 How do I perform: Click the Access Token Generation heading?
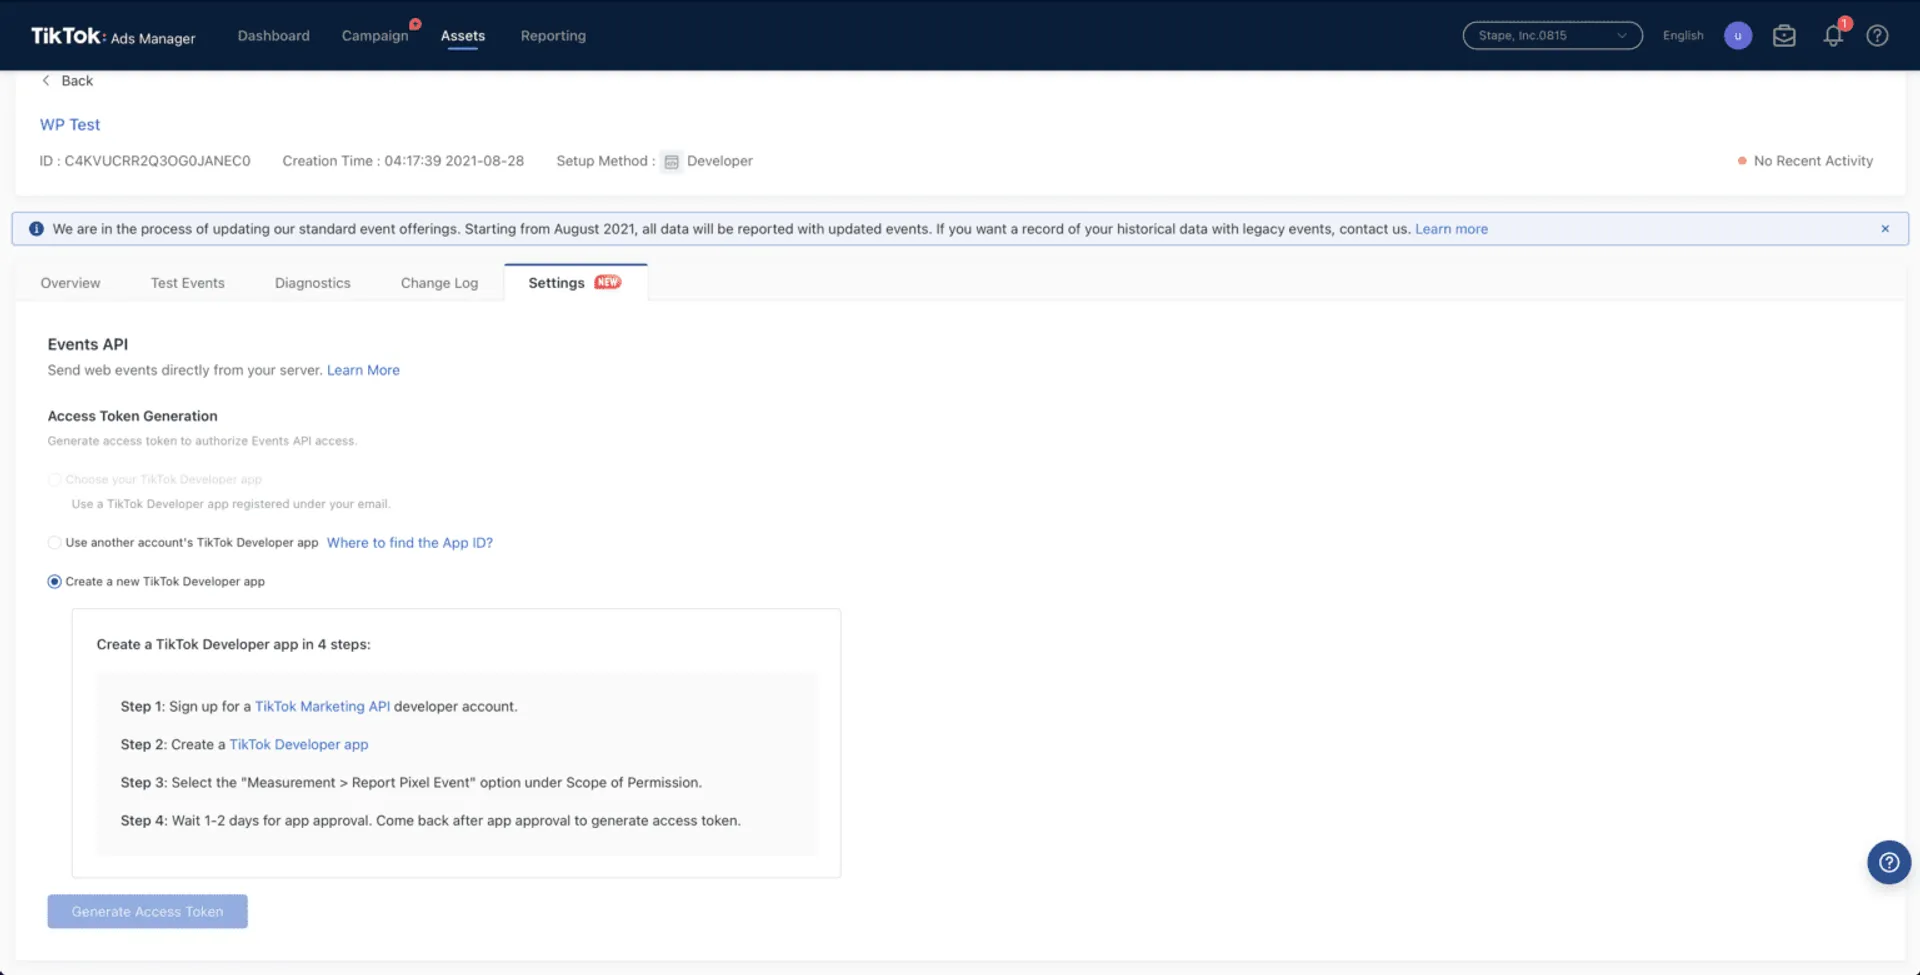click(x=132, y=416)
